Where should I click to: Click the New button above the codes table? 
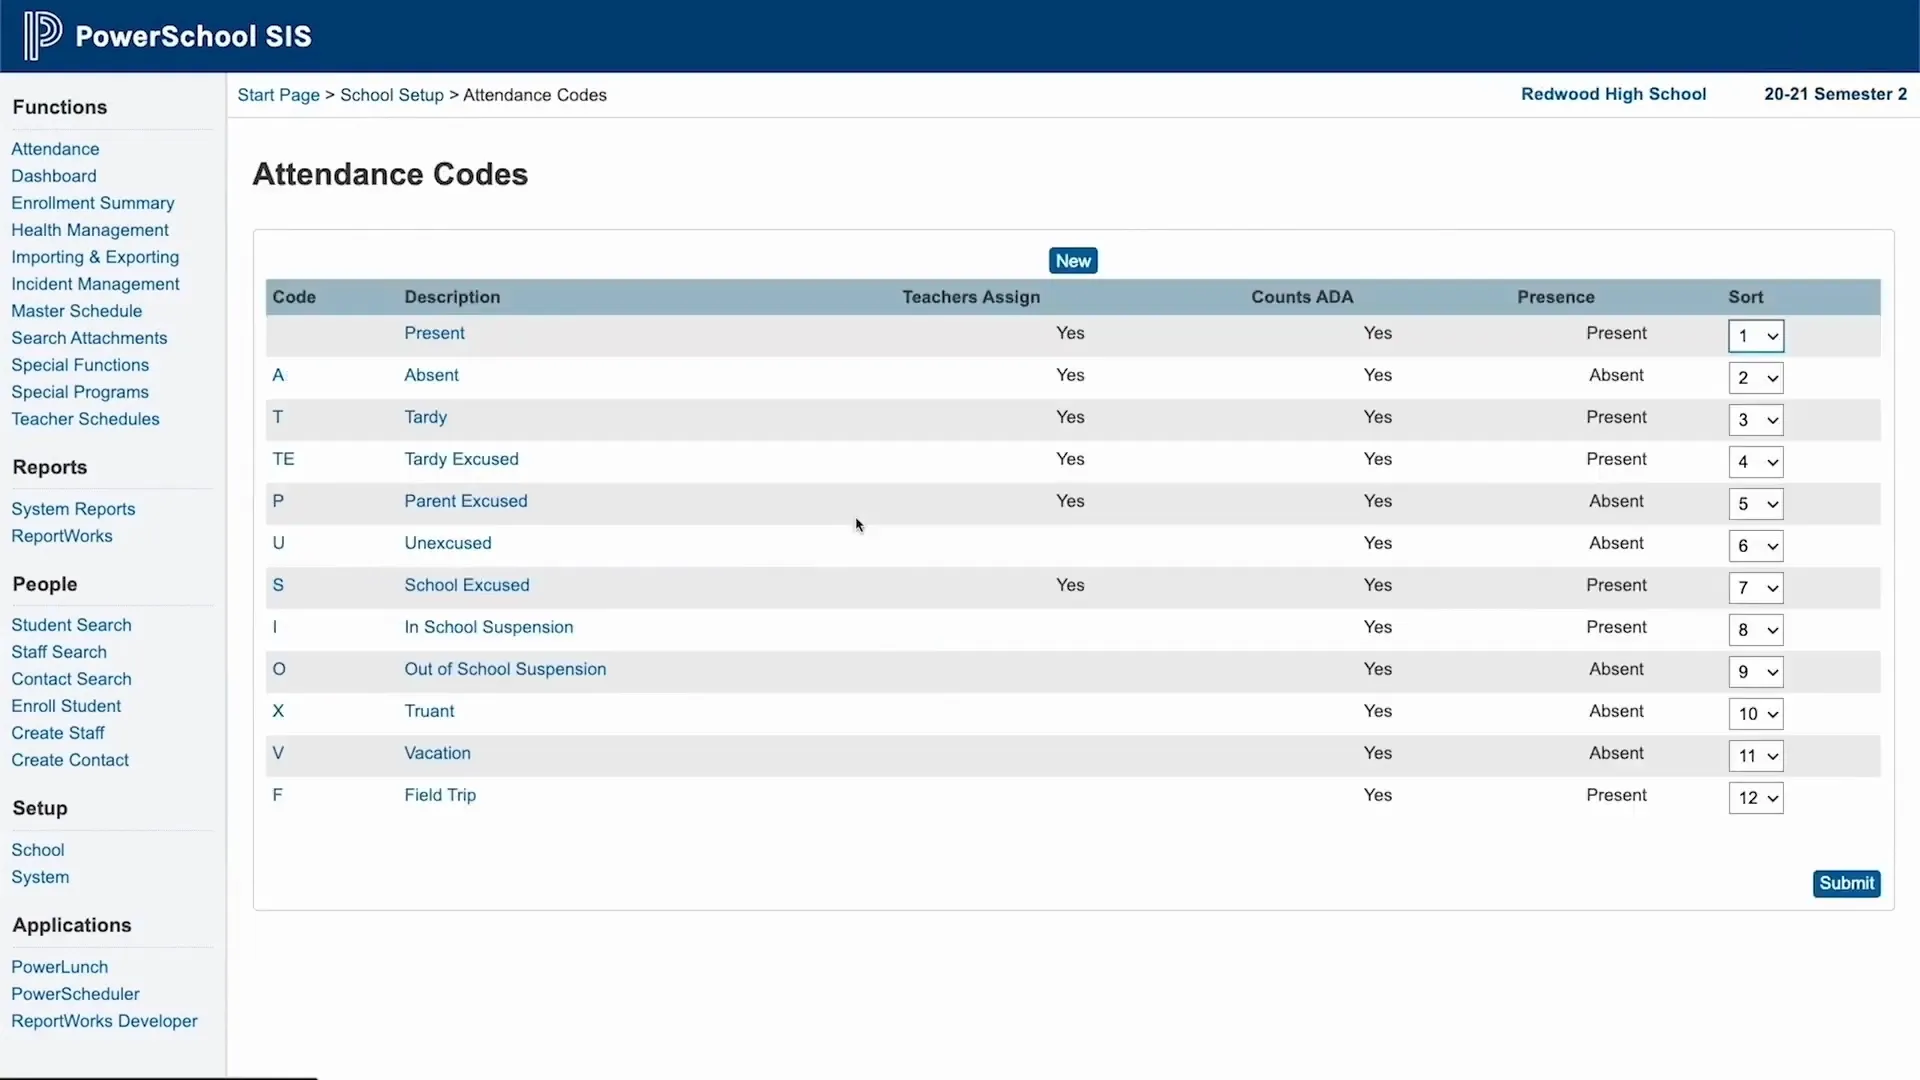tap(1072, 260)
